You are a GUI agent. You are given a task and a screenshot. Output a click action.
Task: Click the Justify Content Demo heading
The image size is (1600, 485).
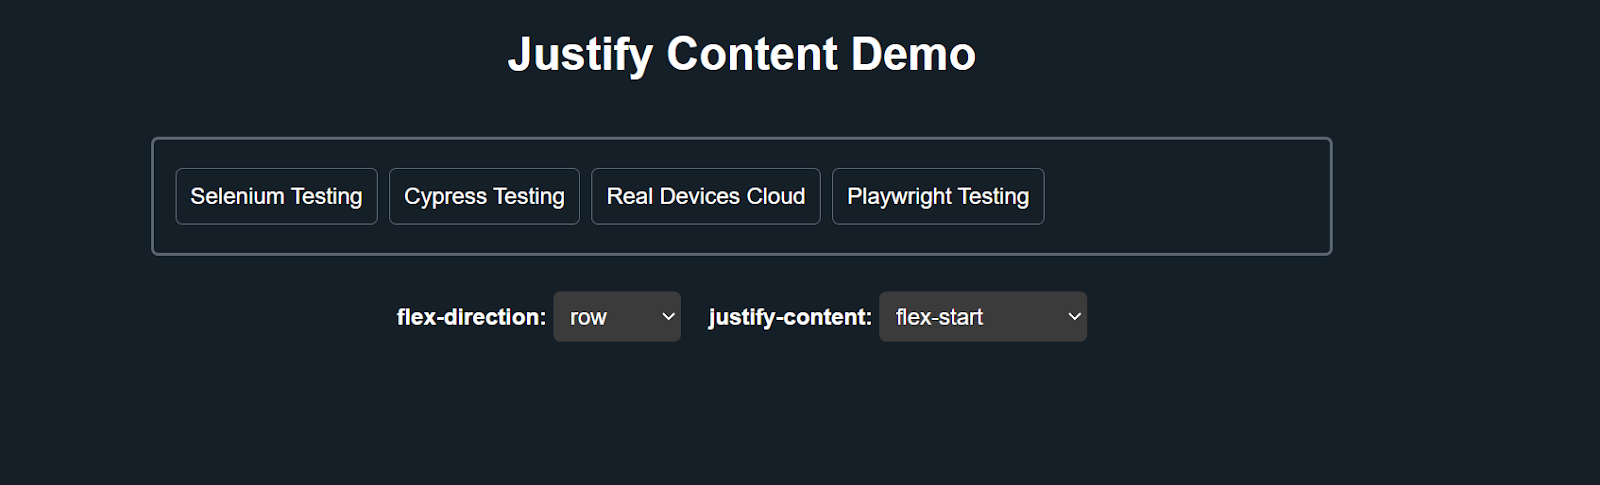(741, 54)
